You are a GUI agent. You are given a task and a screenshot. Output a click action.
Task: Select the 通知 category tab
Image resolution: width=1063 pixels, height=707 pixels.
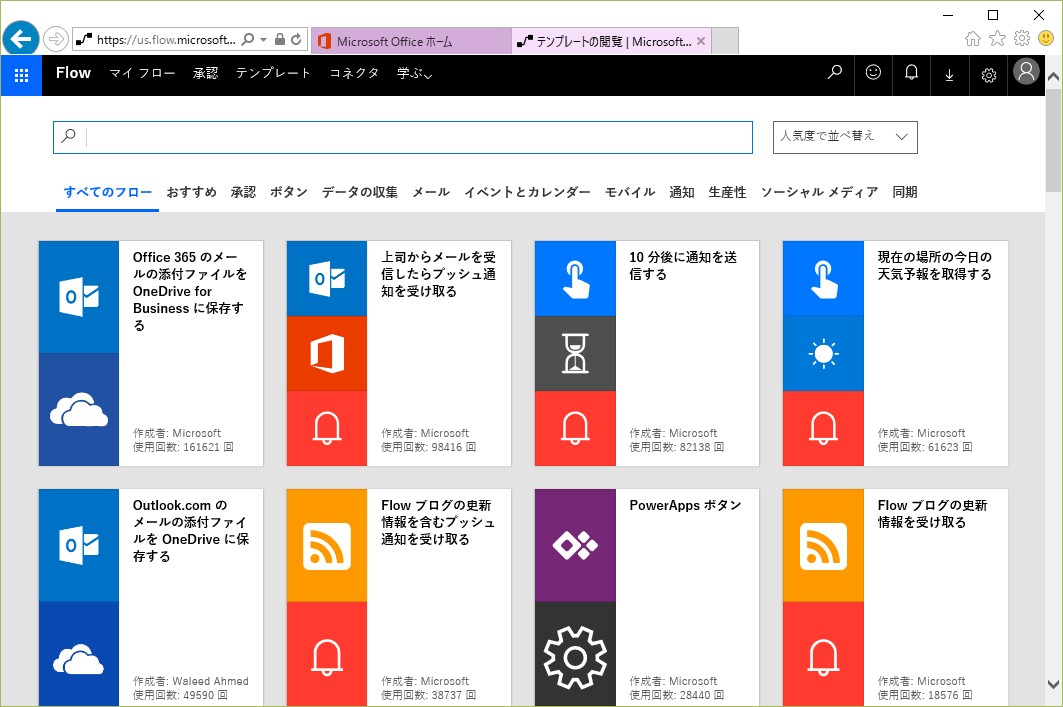pyautogui.click(x=682, y=193)
